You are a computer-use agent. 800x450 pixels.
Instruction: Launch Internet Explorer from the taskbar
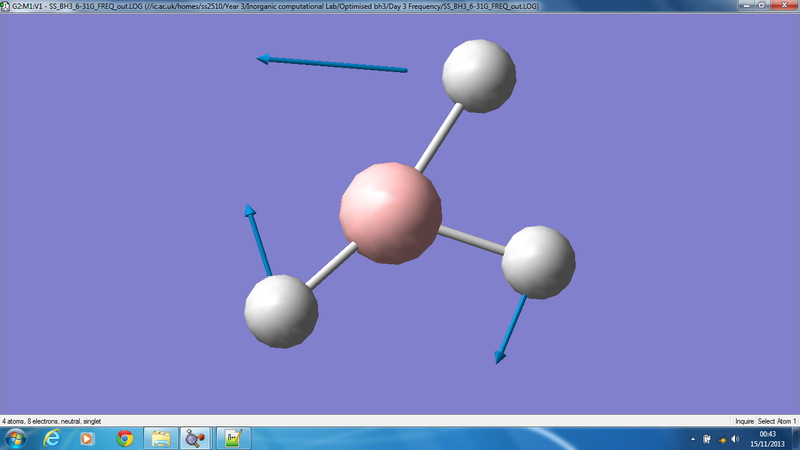coord(53,439)
